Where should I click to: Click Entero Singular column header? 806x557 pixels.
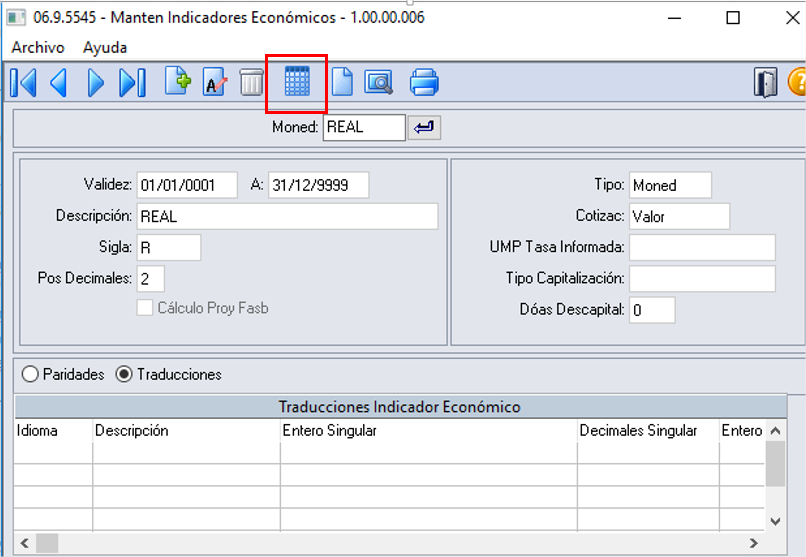pyautogui.click(x=429, y=431)
